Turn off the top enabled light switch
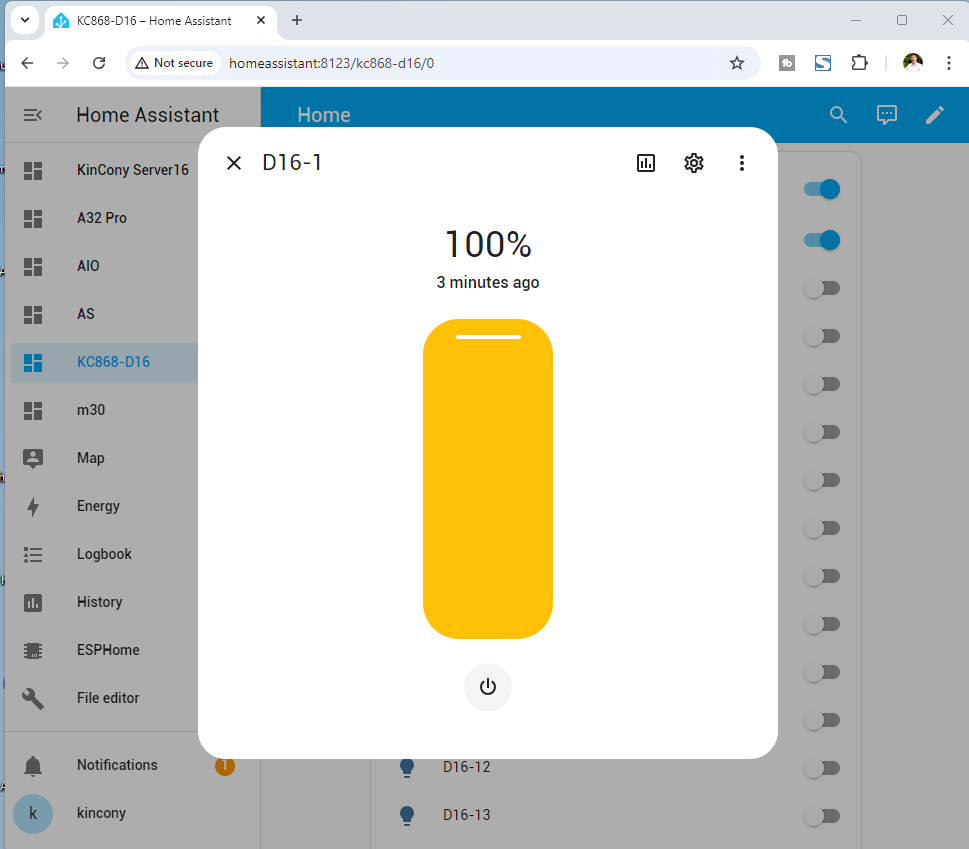 point(822,189)
